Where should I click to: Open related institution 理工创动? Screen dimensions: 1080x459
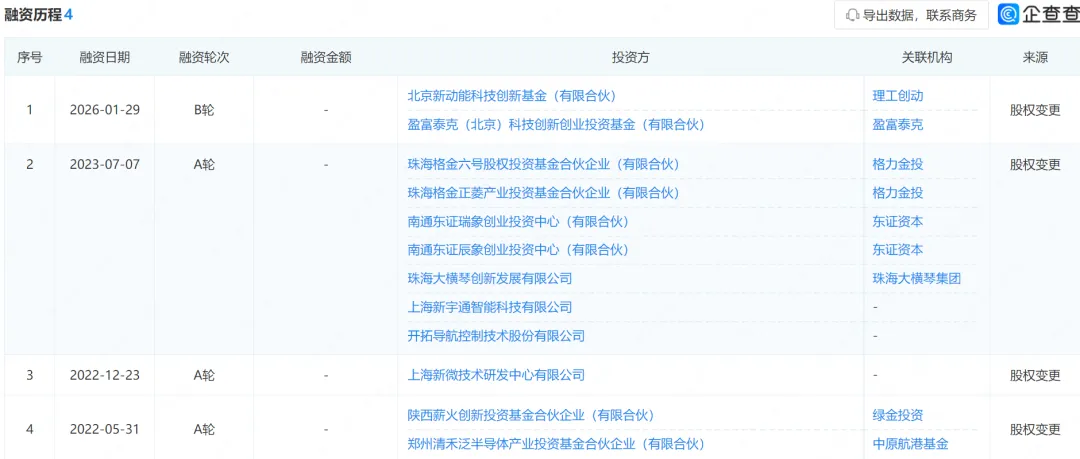tap(897, 96)
